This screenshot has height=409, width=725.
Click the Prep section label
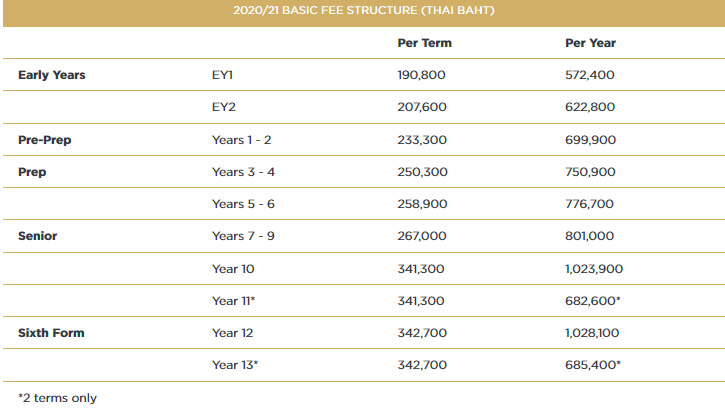[x=33, y=172]
